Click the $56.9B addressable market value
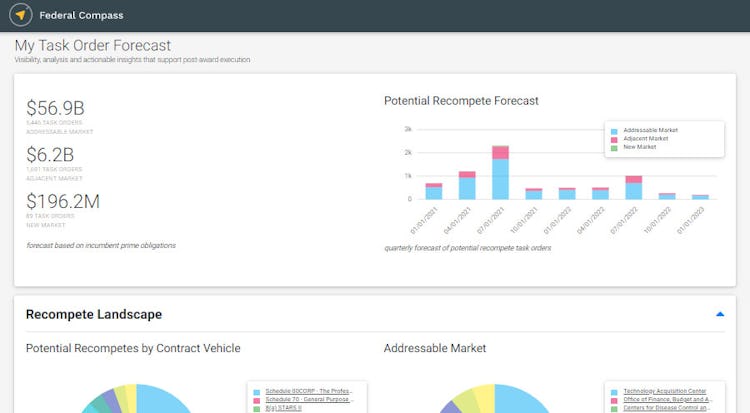The image size is (750, 413). tap(55, 108)
